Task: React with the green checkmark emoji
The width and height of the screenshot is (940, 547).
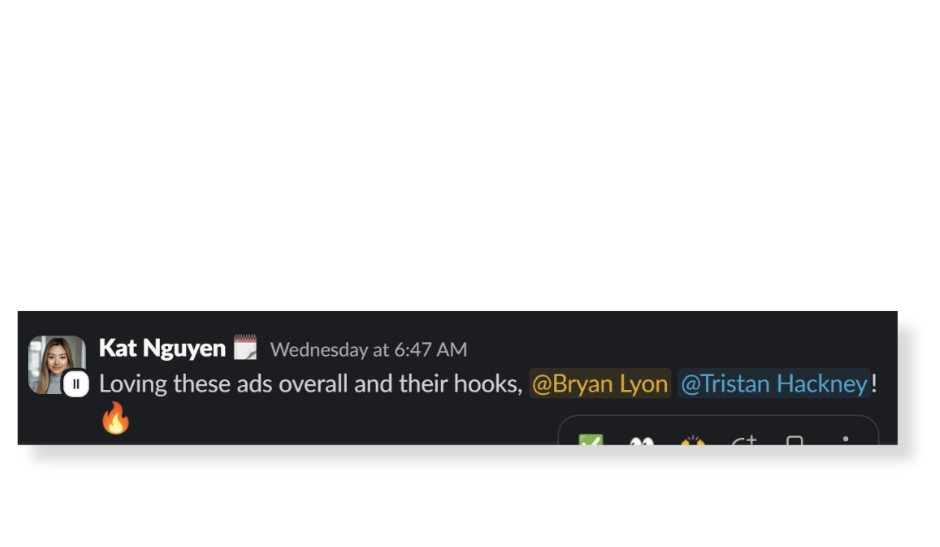Action: point(590,440)
